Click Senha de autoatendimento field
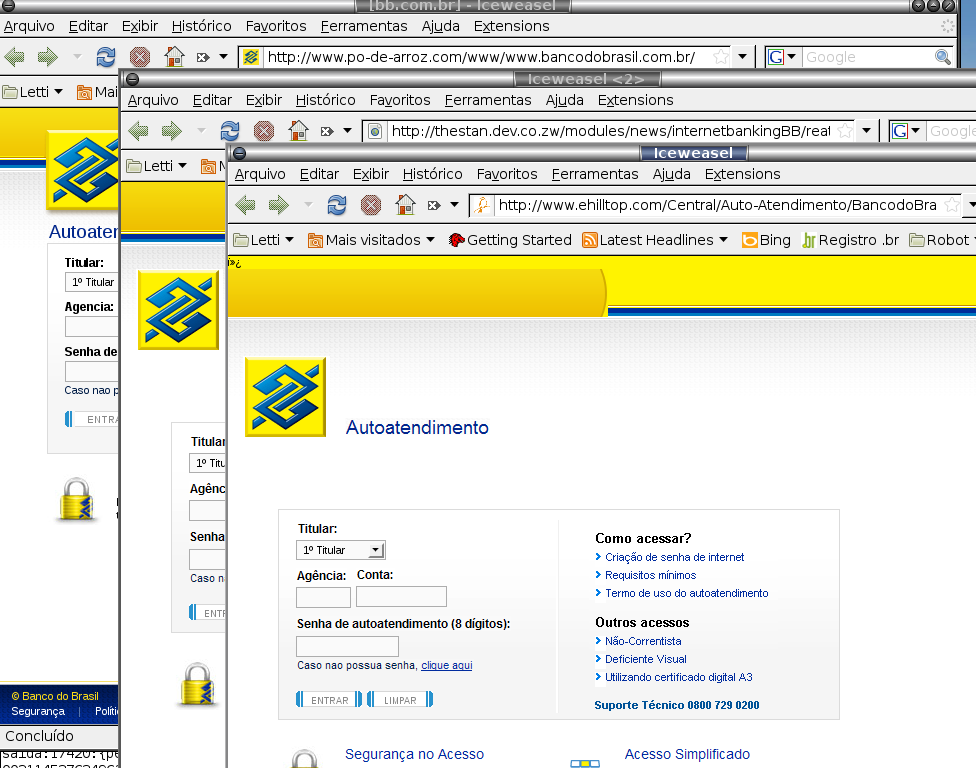976x768 pixels. pos(347,646)
